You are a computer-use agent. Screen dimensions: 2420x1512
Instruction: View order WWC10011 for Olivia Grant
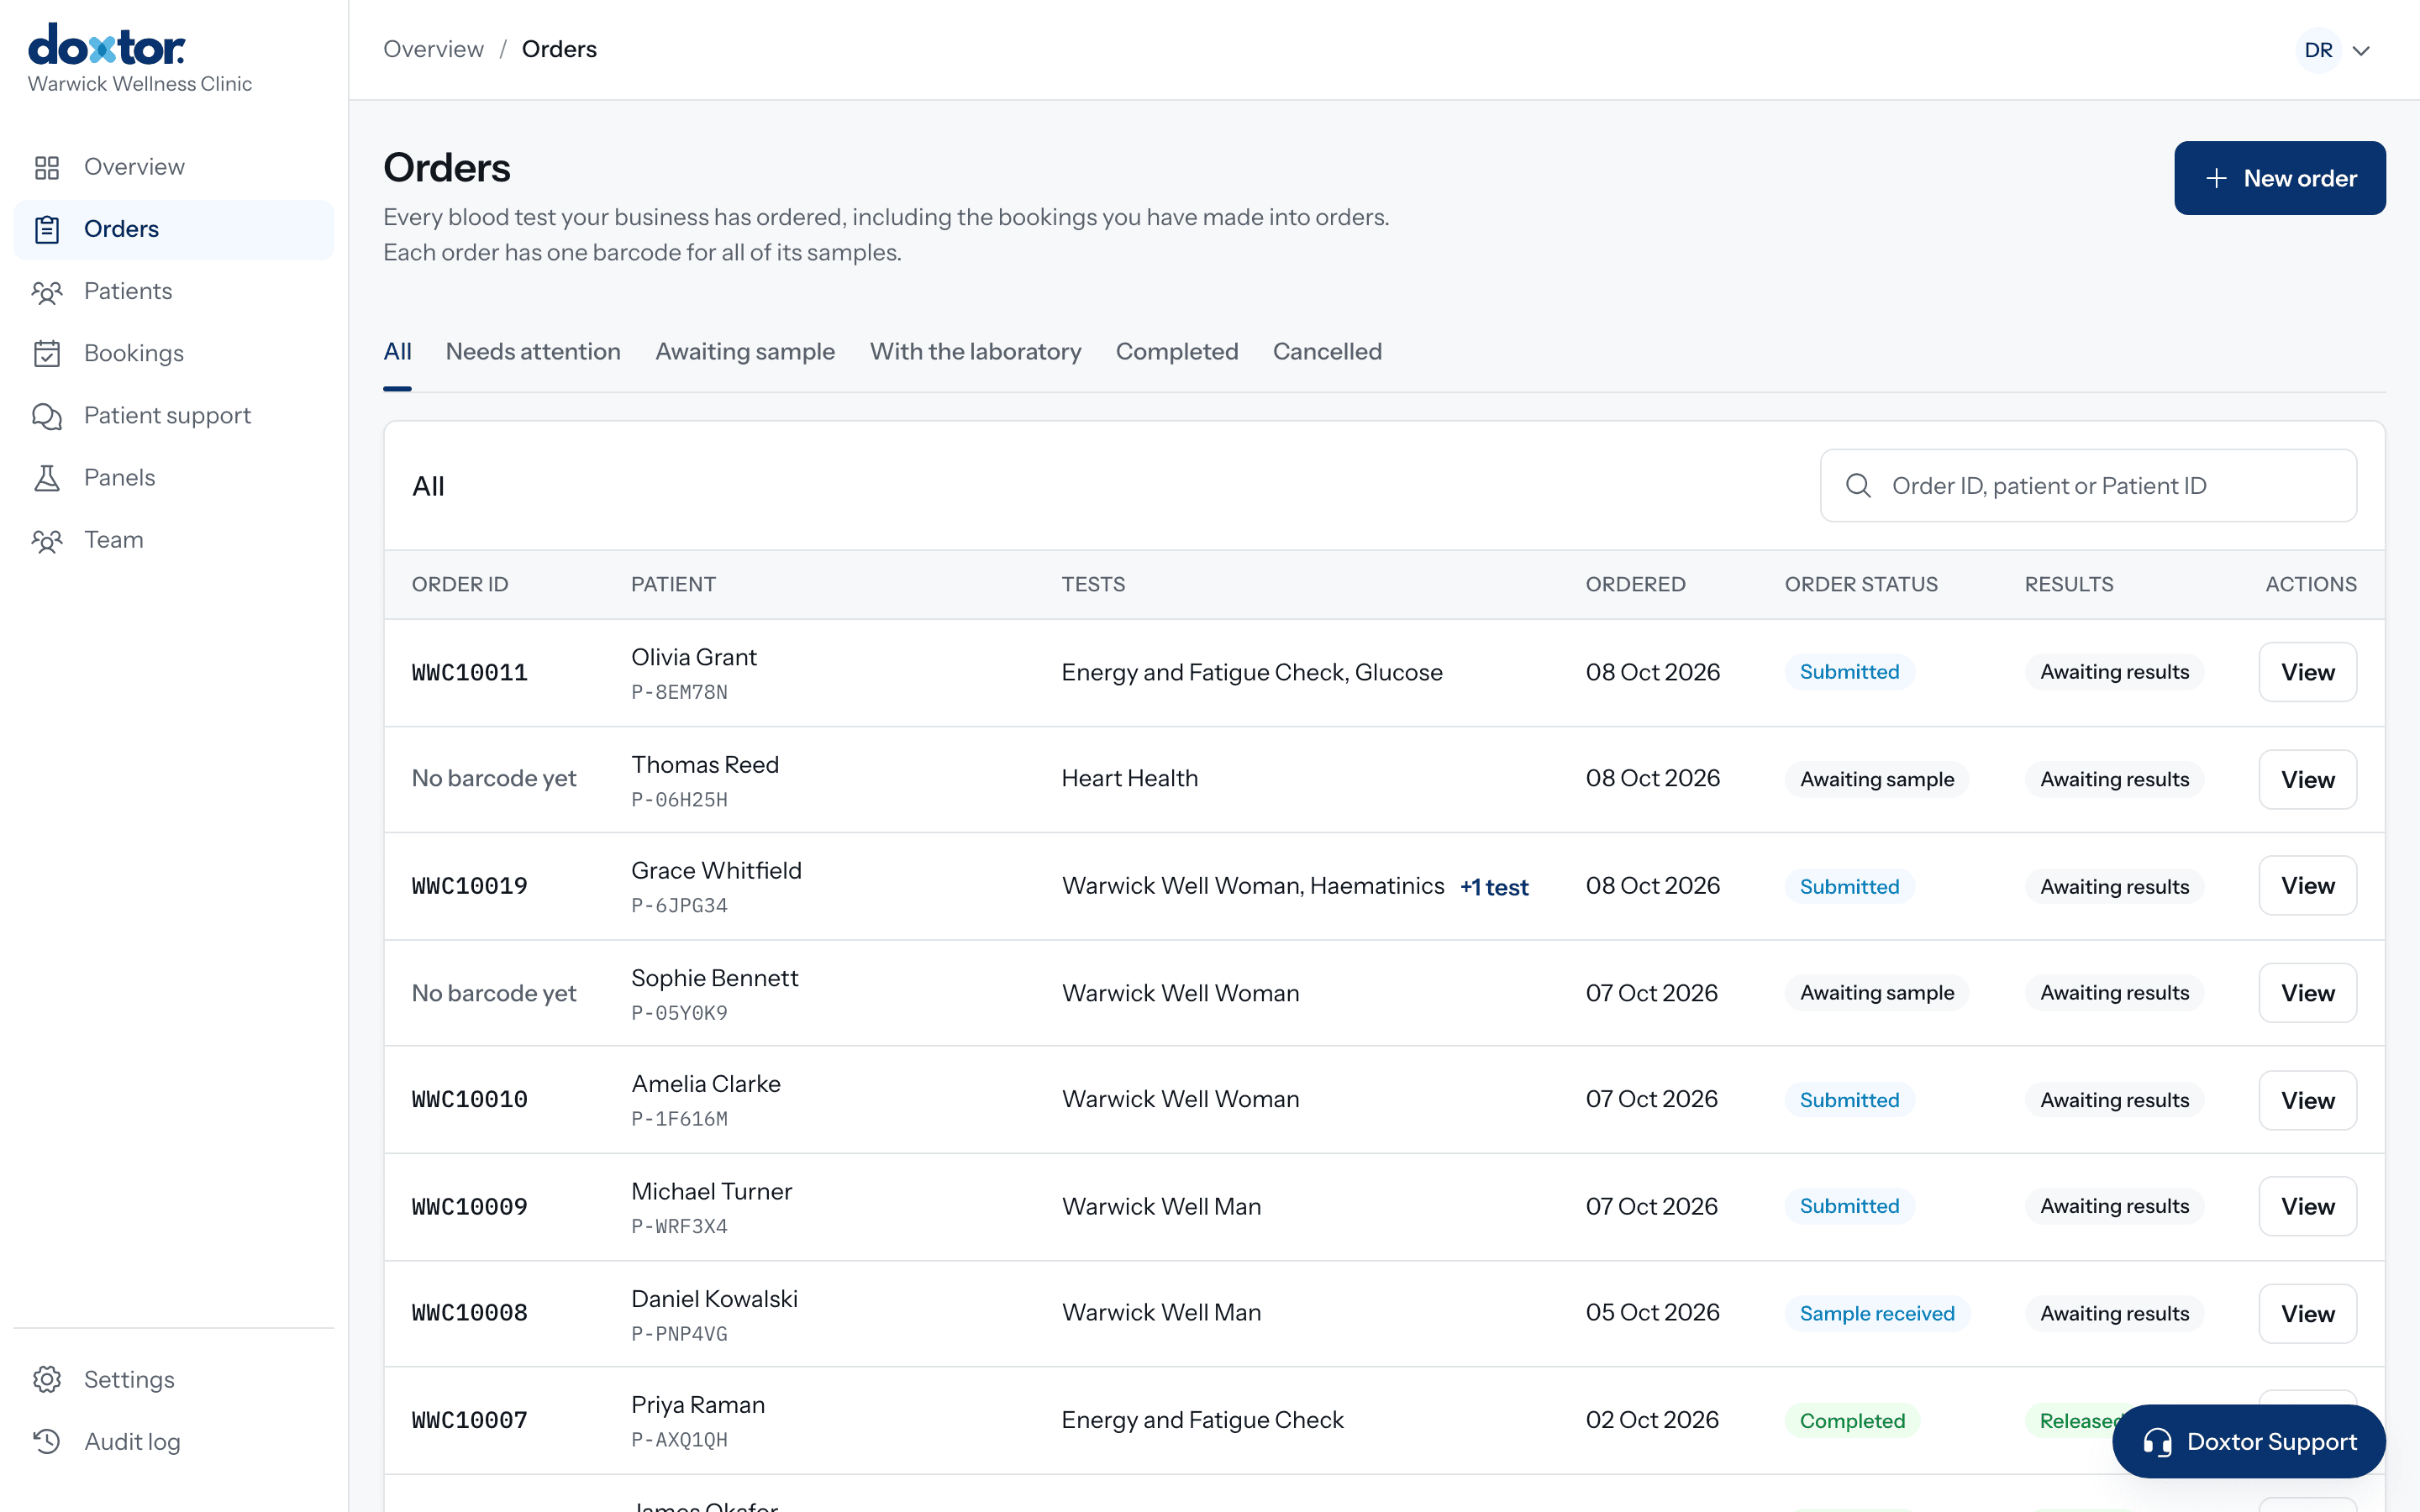2307,672
